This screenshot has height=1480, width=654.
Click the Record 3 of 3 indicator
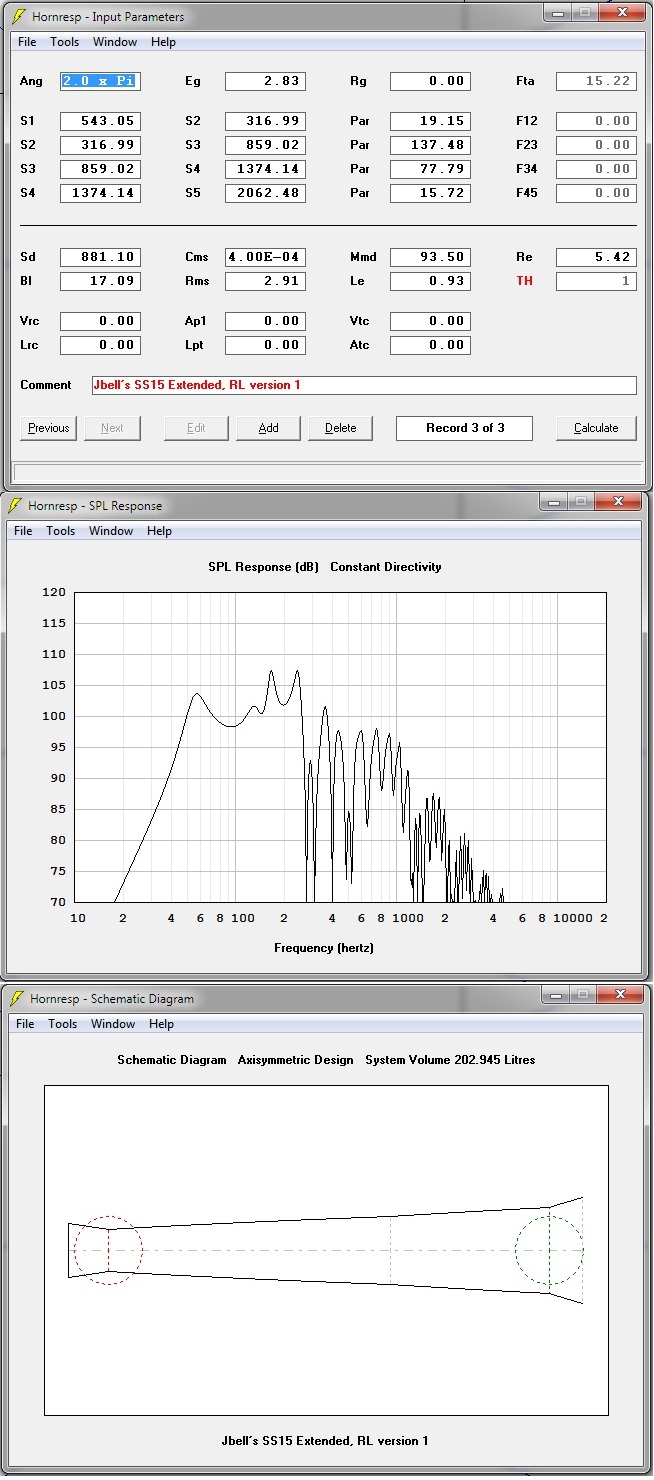tap(465, 428)
